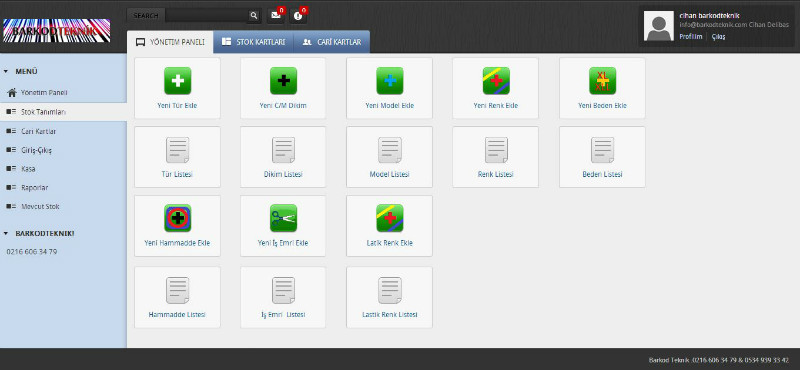The width and height of the screenshot is (800, 370).
Task: Click the Yeni İş Emri Ekle scissors icon
Action: 283,218
